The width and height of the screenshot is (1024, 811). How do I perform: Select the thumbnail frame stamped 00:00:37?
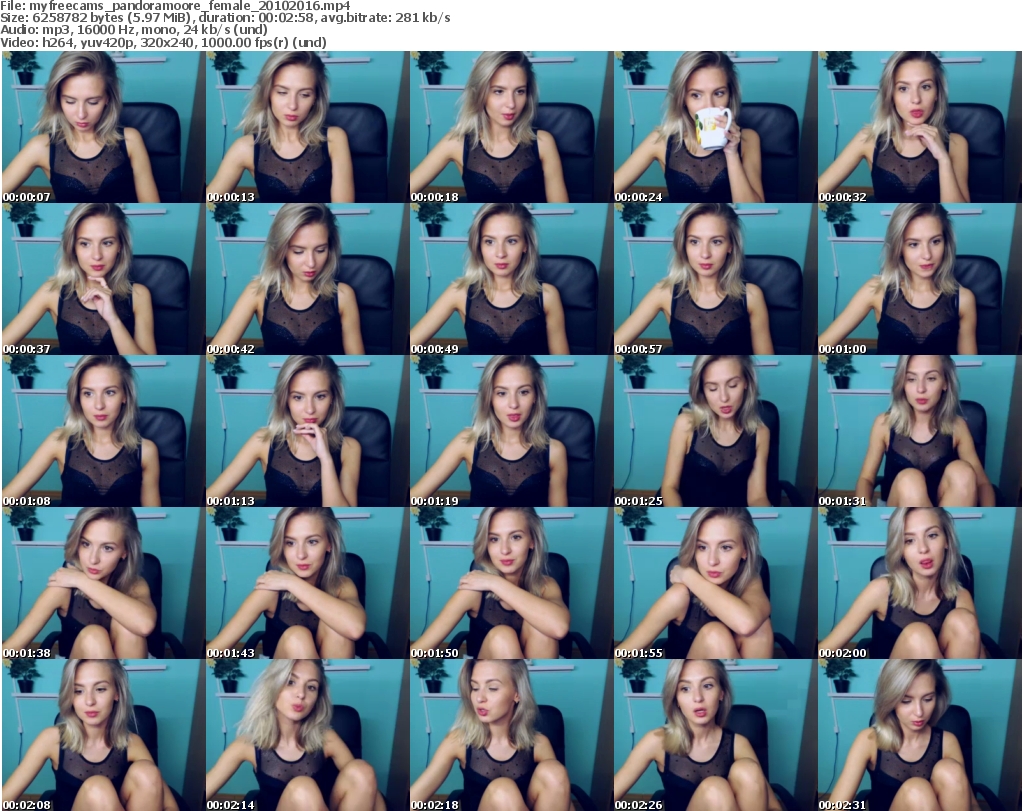point(103,279)
